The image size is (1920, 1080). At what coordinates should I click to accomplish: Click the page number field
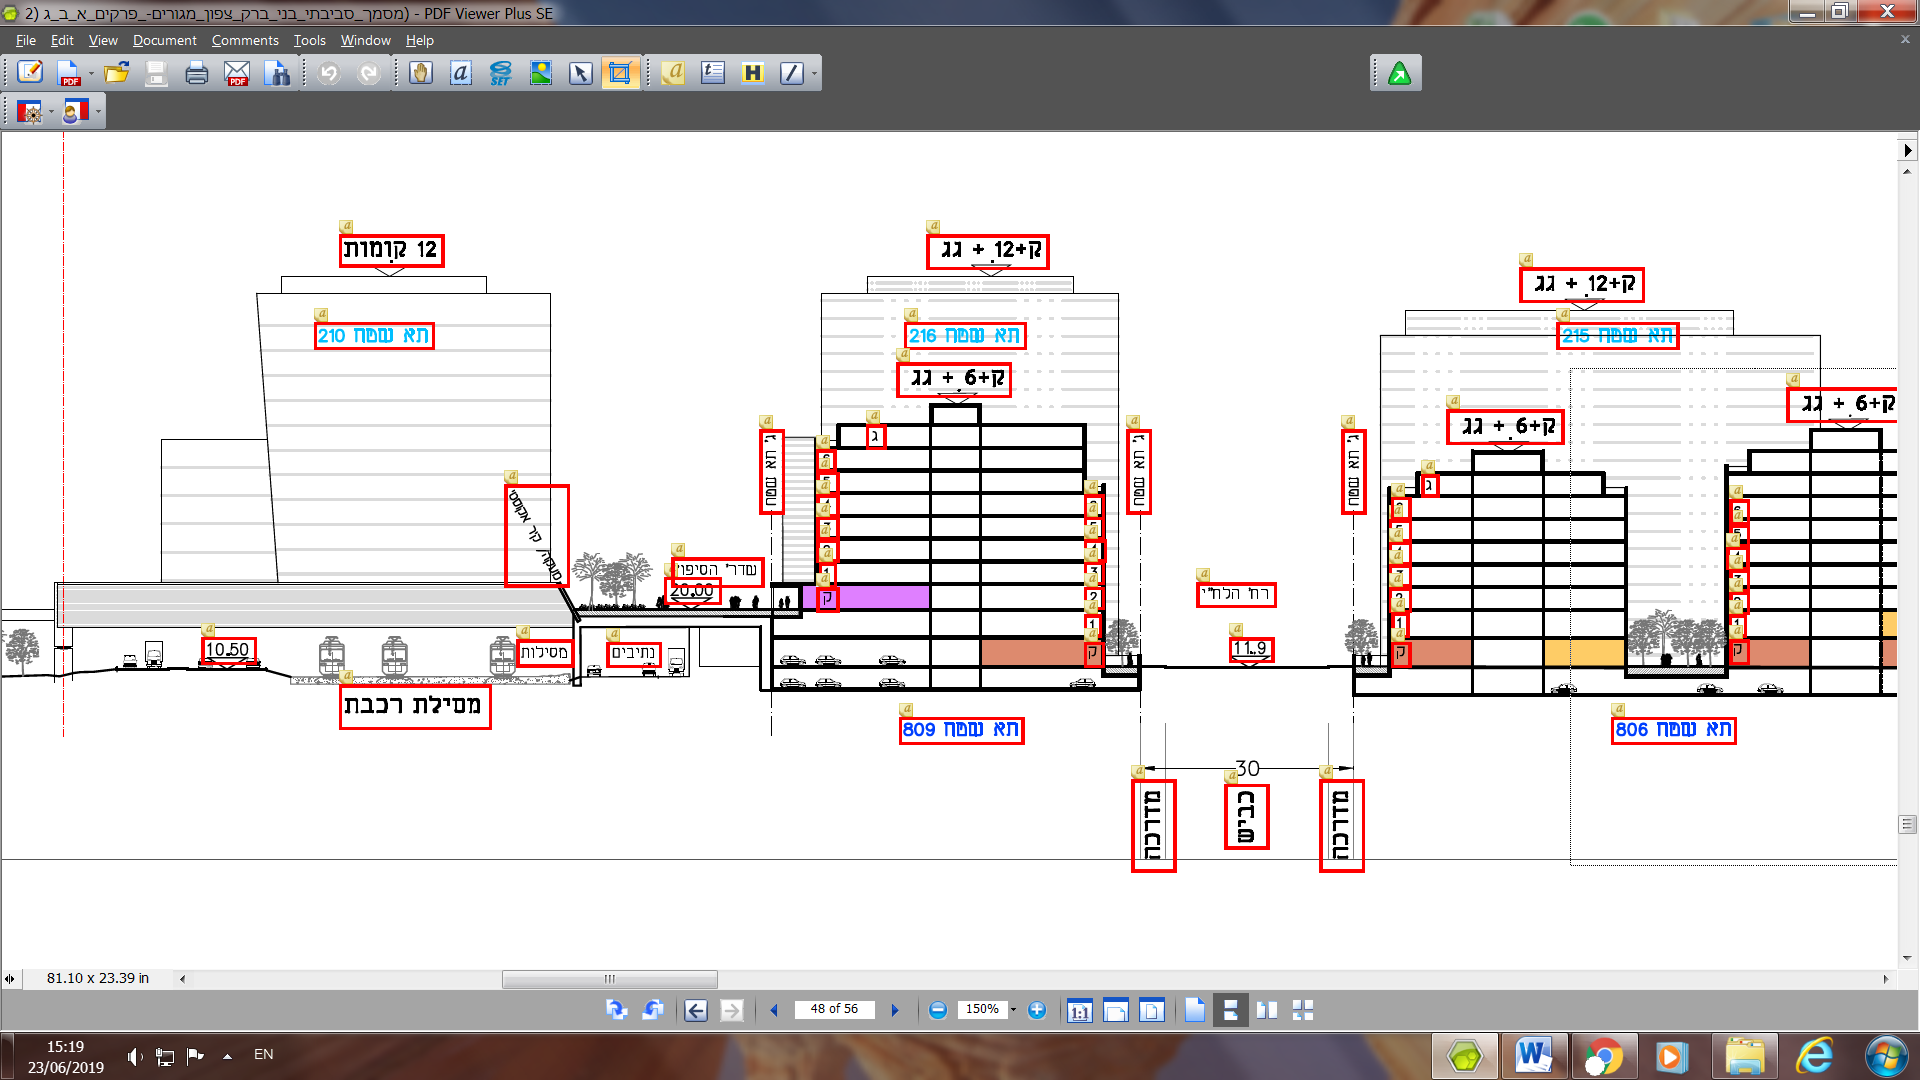point(833,1009)
